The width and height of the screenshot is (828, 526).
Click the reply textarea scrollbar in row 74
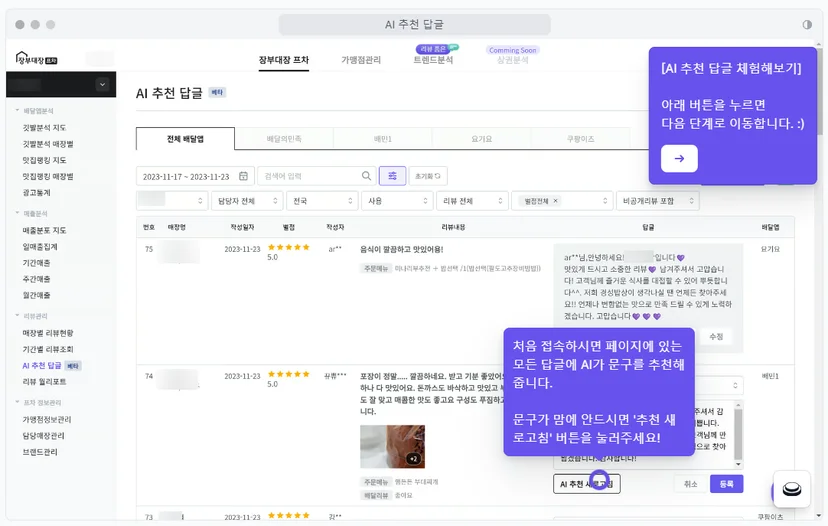[738, 434]
